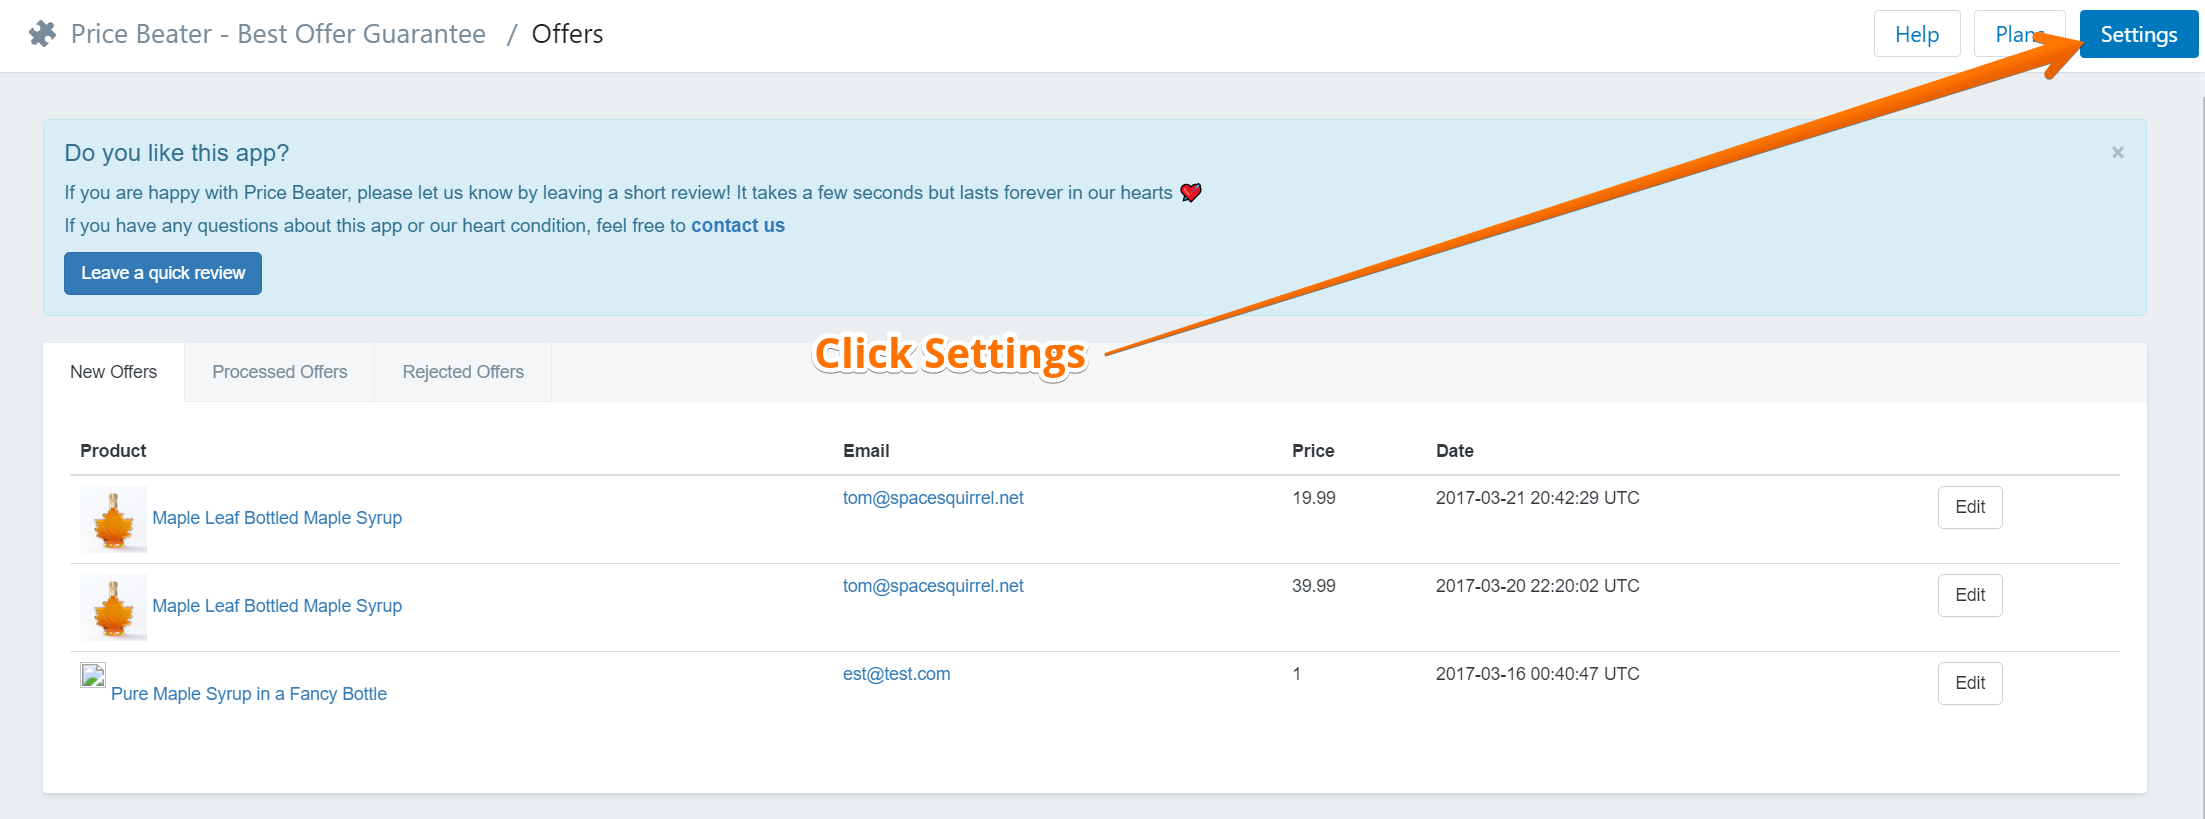Switch to the Rejected Offers tab
The width and height of the screenshot is (2205, 819).
coord(463,372)
